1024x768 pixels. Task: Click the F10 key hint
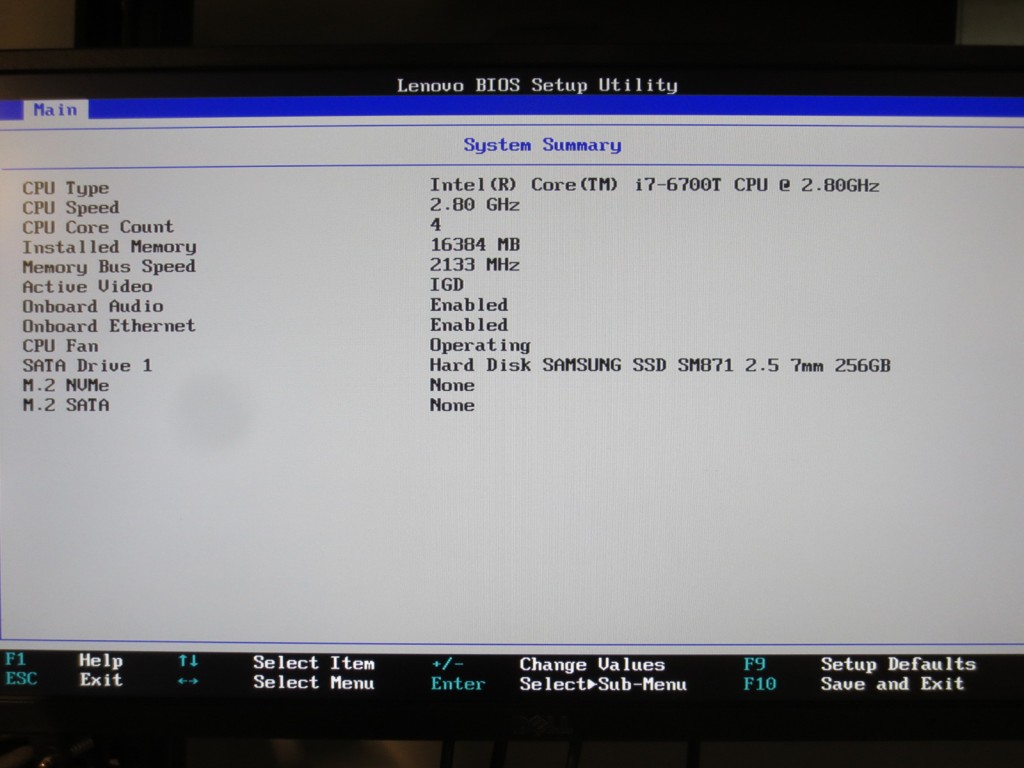coord(760,684)
